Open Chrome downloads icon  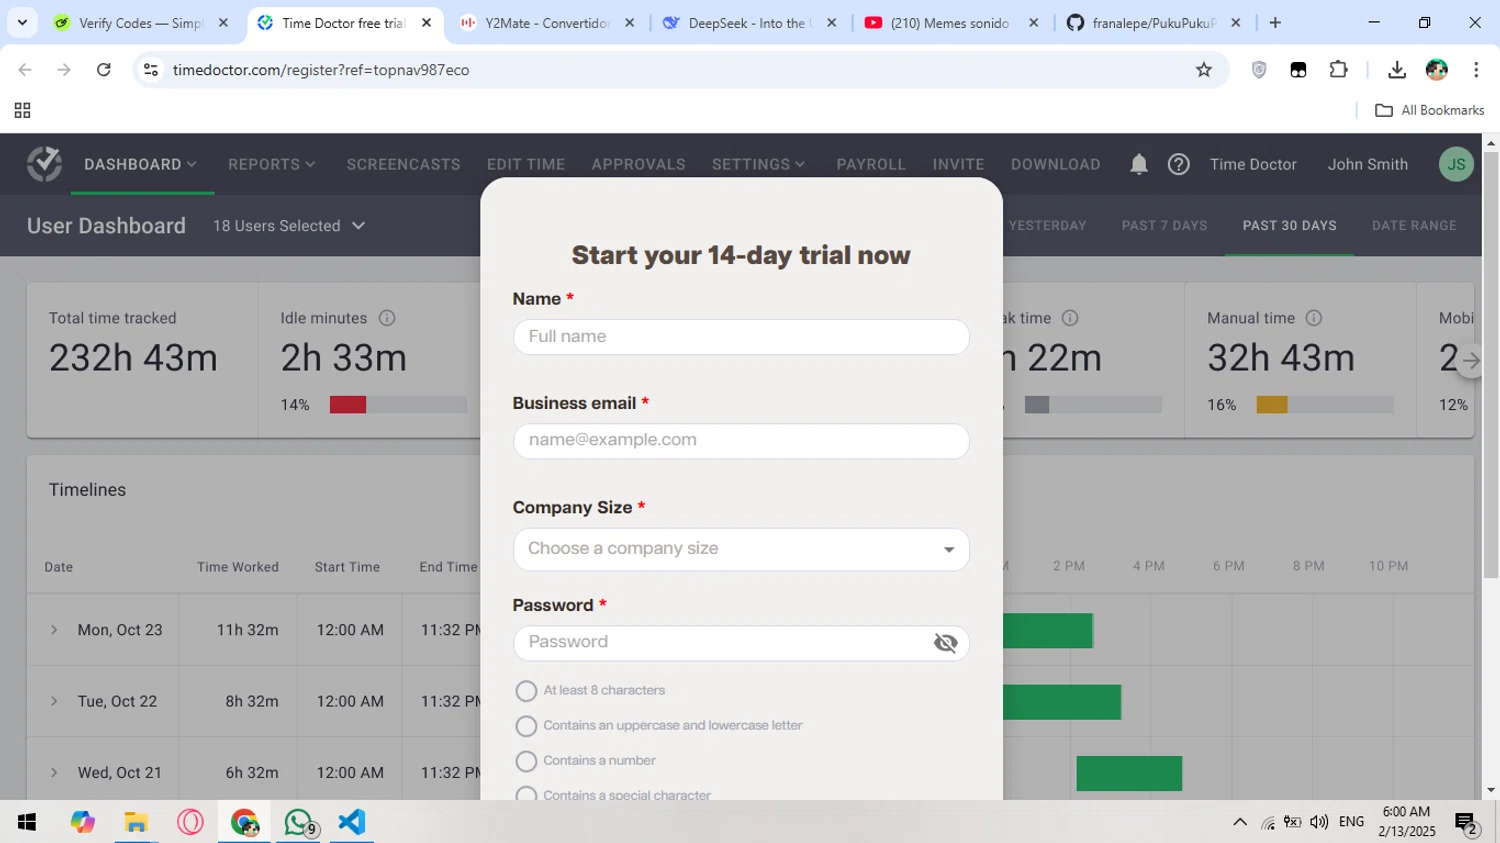(1397, 70)
